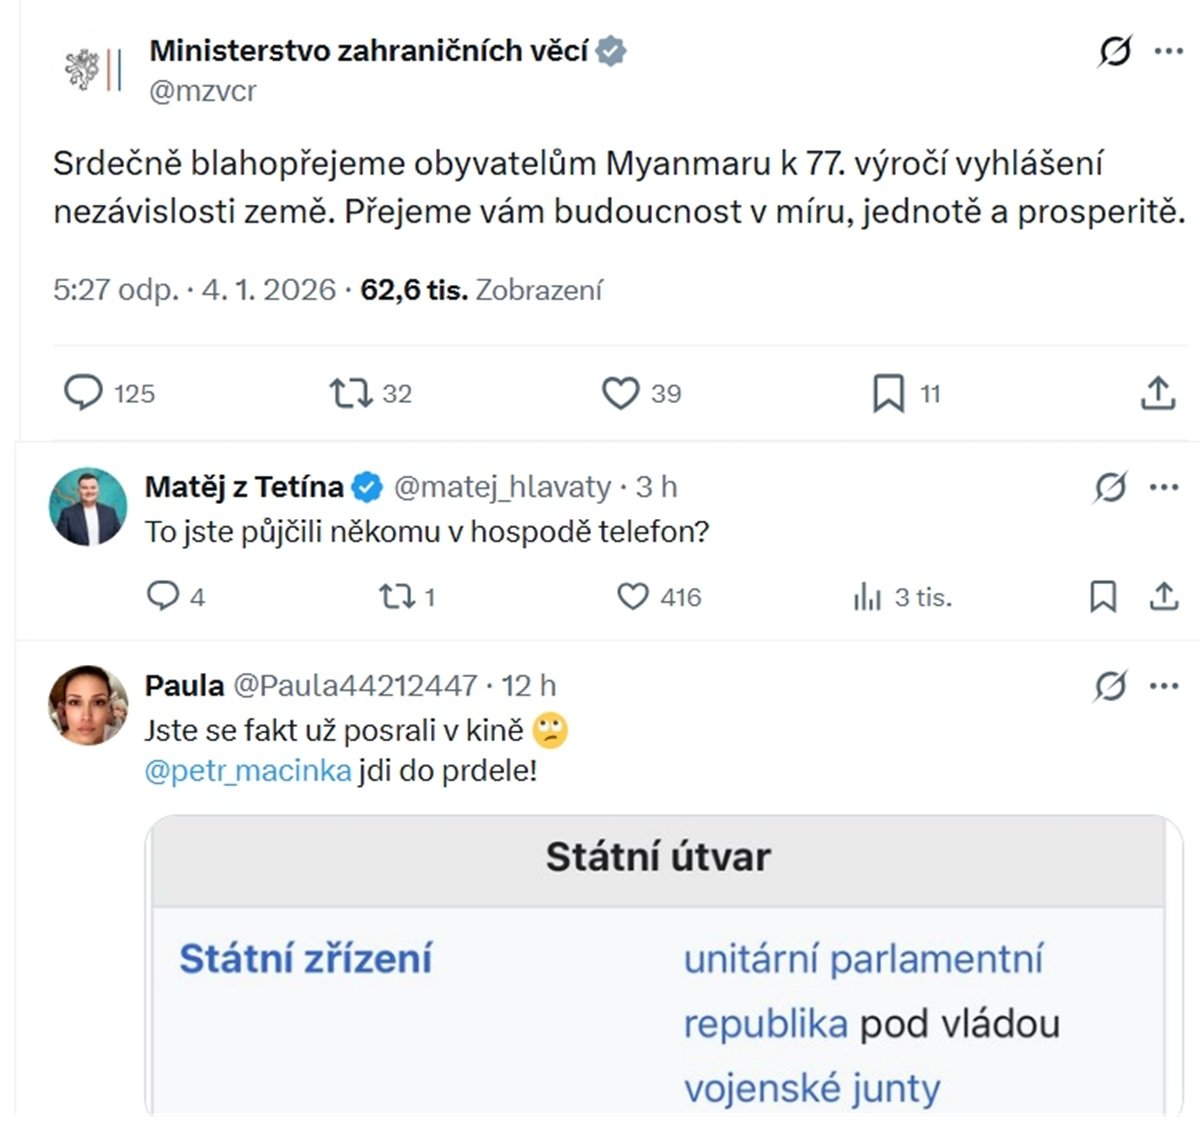
Task: Open Grok icon on Paula's reply
Action: point(1110,686)
